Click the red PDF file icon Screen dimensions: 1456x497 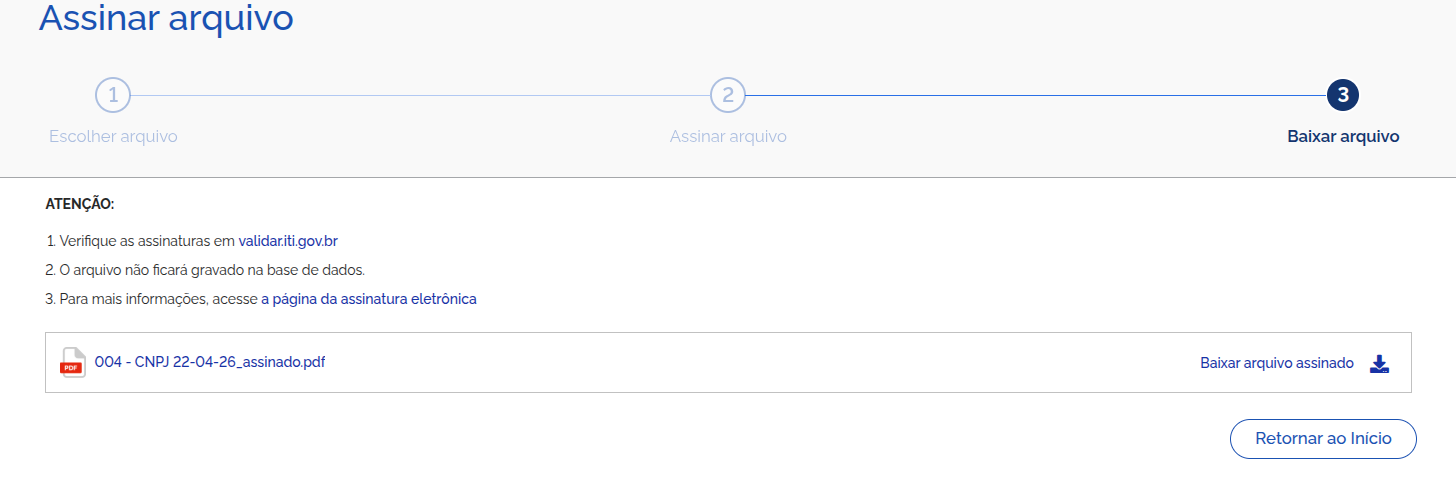tap(73, 362)
